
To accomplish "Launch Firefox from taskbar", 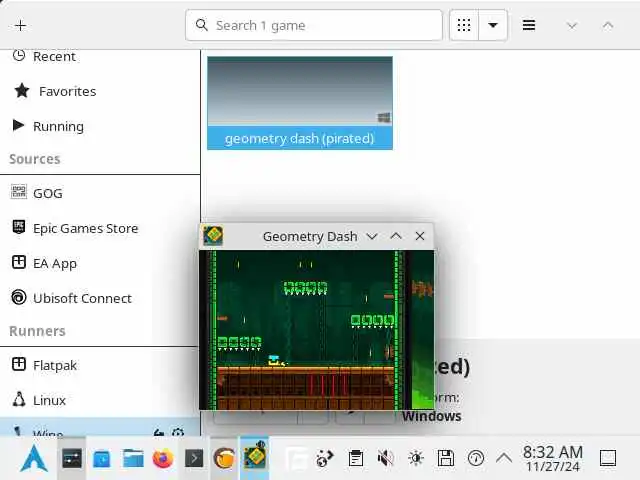I will (163, 458).
